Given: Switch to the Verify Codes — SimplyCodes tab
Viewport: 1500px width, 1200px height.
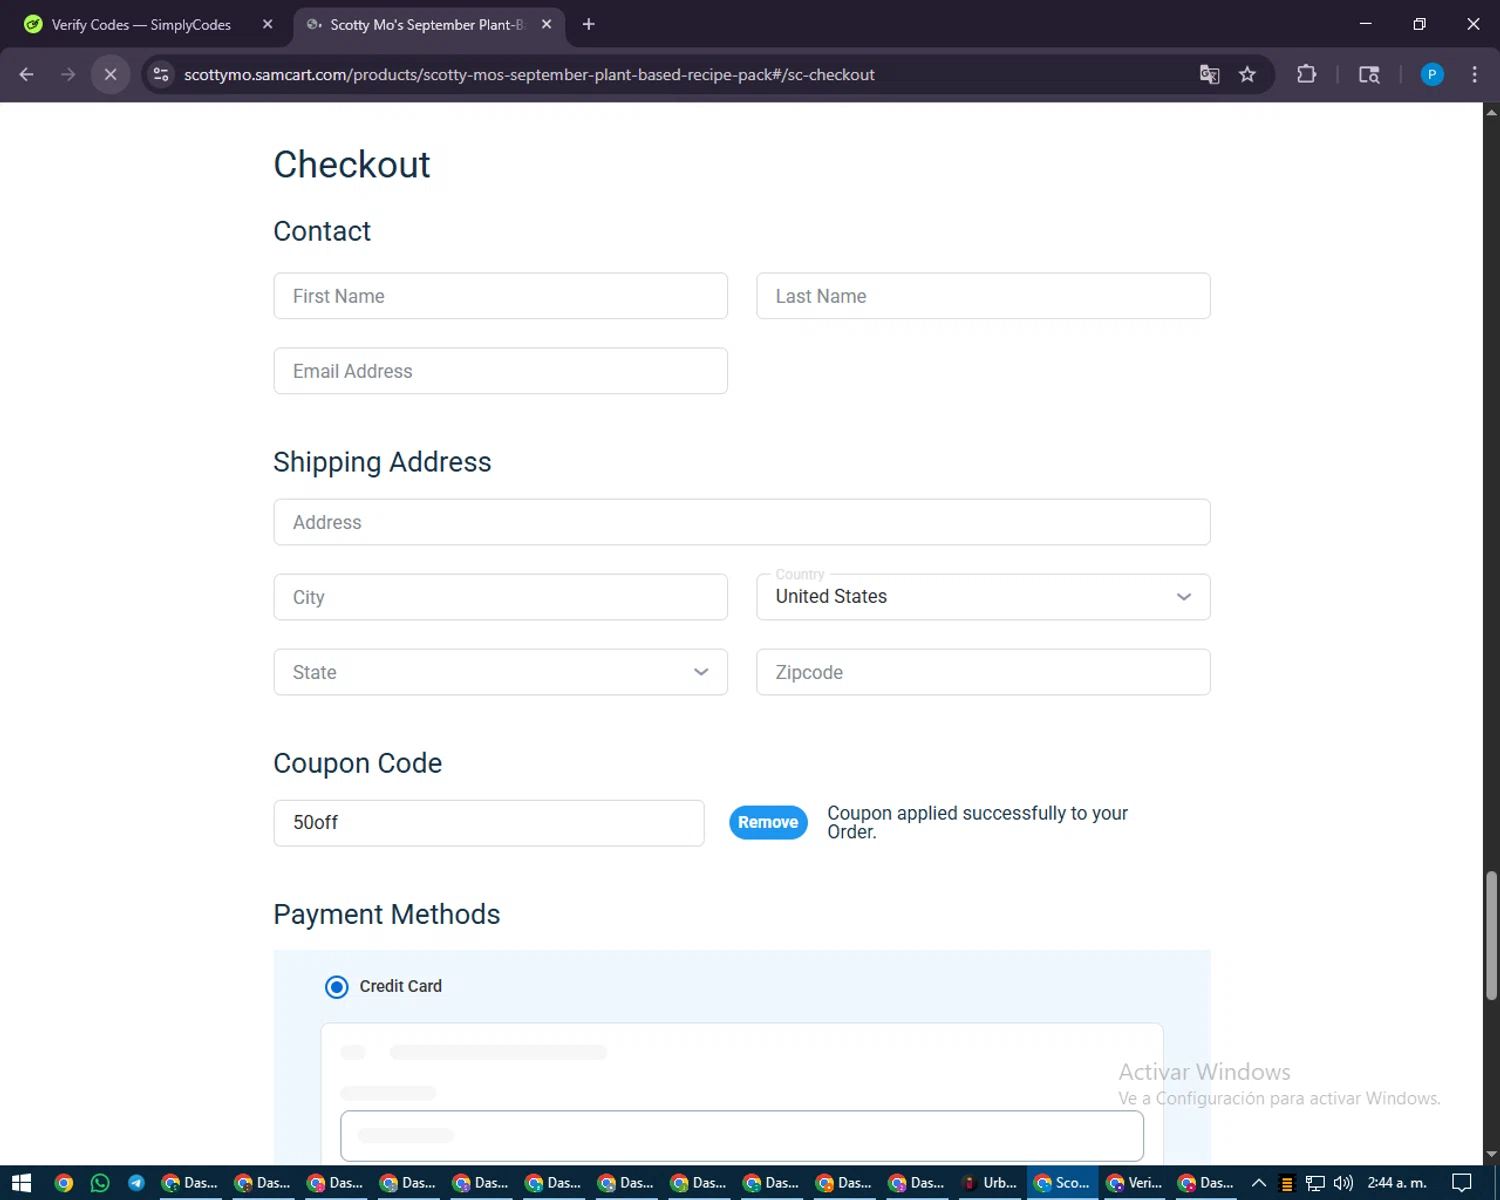Looking at the screenshot, I should (x=148, y=24).
